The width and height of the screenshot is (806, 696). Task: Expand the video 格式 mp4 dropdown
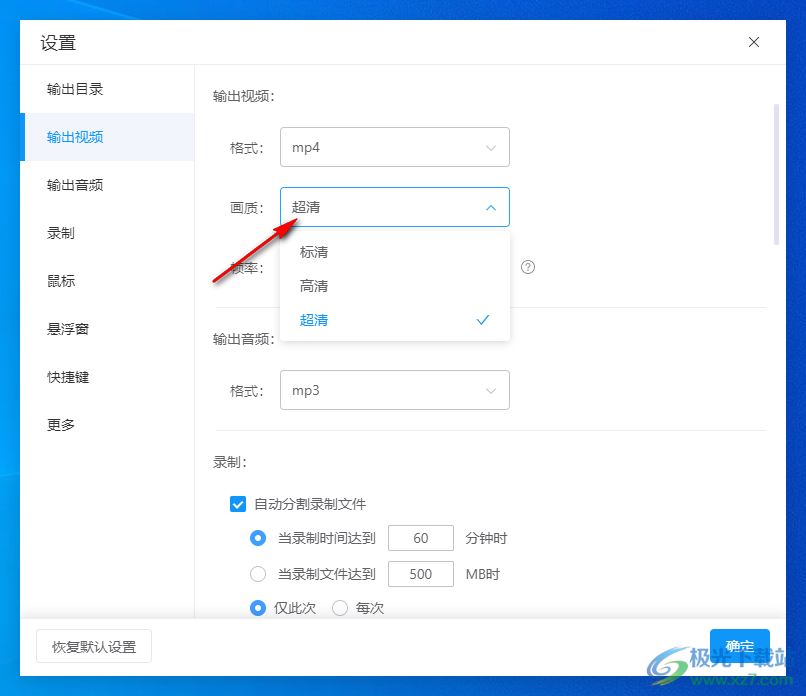point(395,148)
